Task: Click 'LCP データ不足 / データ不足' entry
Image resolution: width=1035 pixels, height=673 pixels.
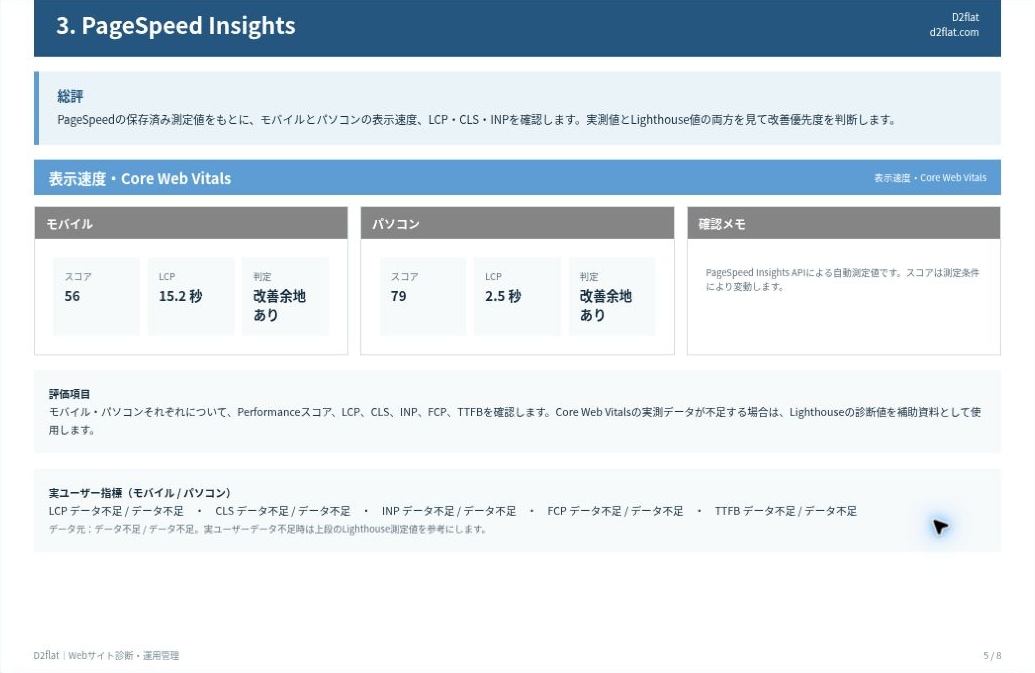Action: pos(116,511)
